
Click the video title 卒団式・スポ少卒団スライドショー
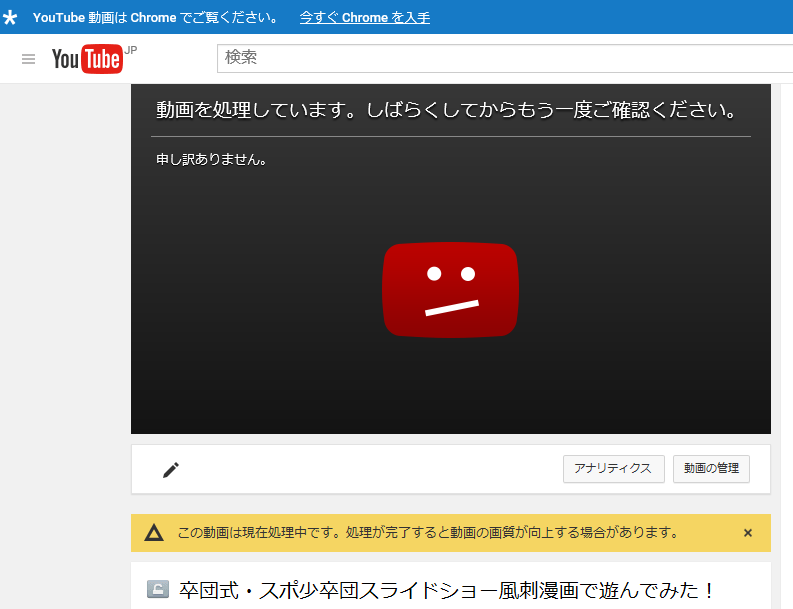[x=447, y=590]
